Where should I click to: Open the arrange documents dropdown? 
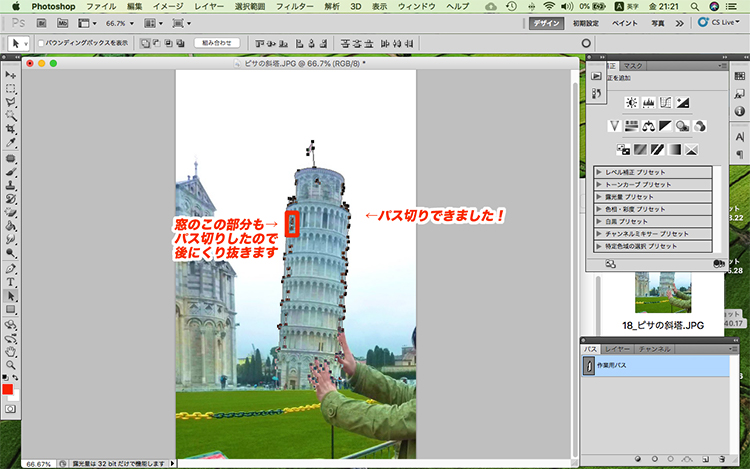(x=154, y=23)
